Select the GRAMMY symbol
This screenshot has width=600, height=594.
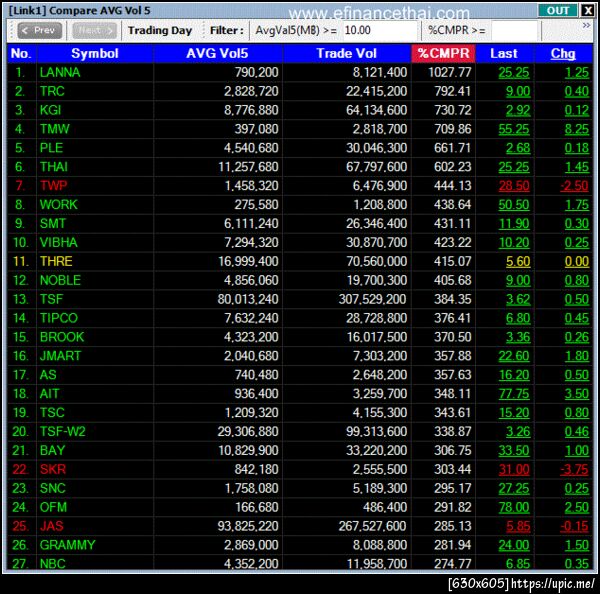point(67,545)
